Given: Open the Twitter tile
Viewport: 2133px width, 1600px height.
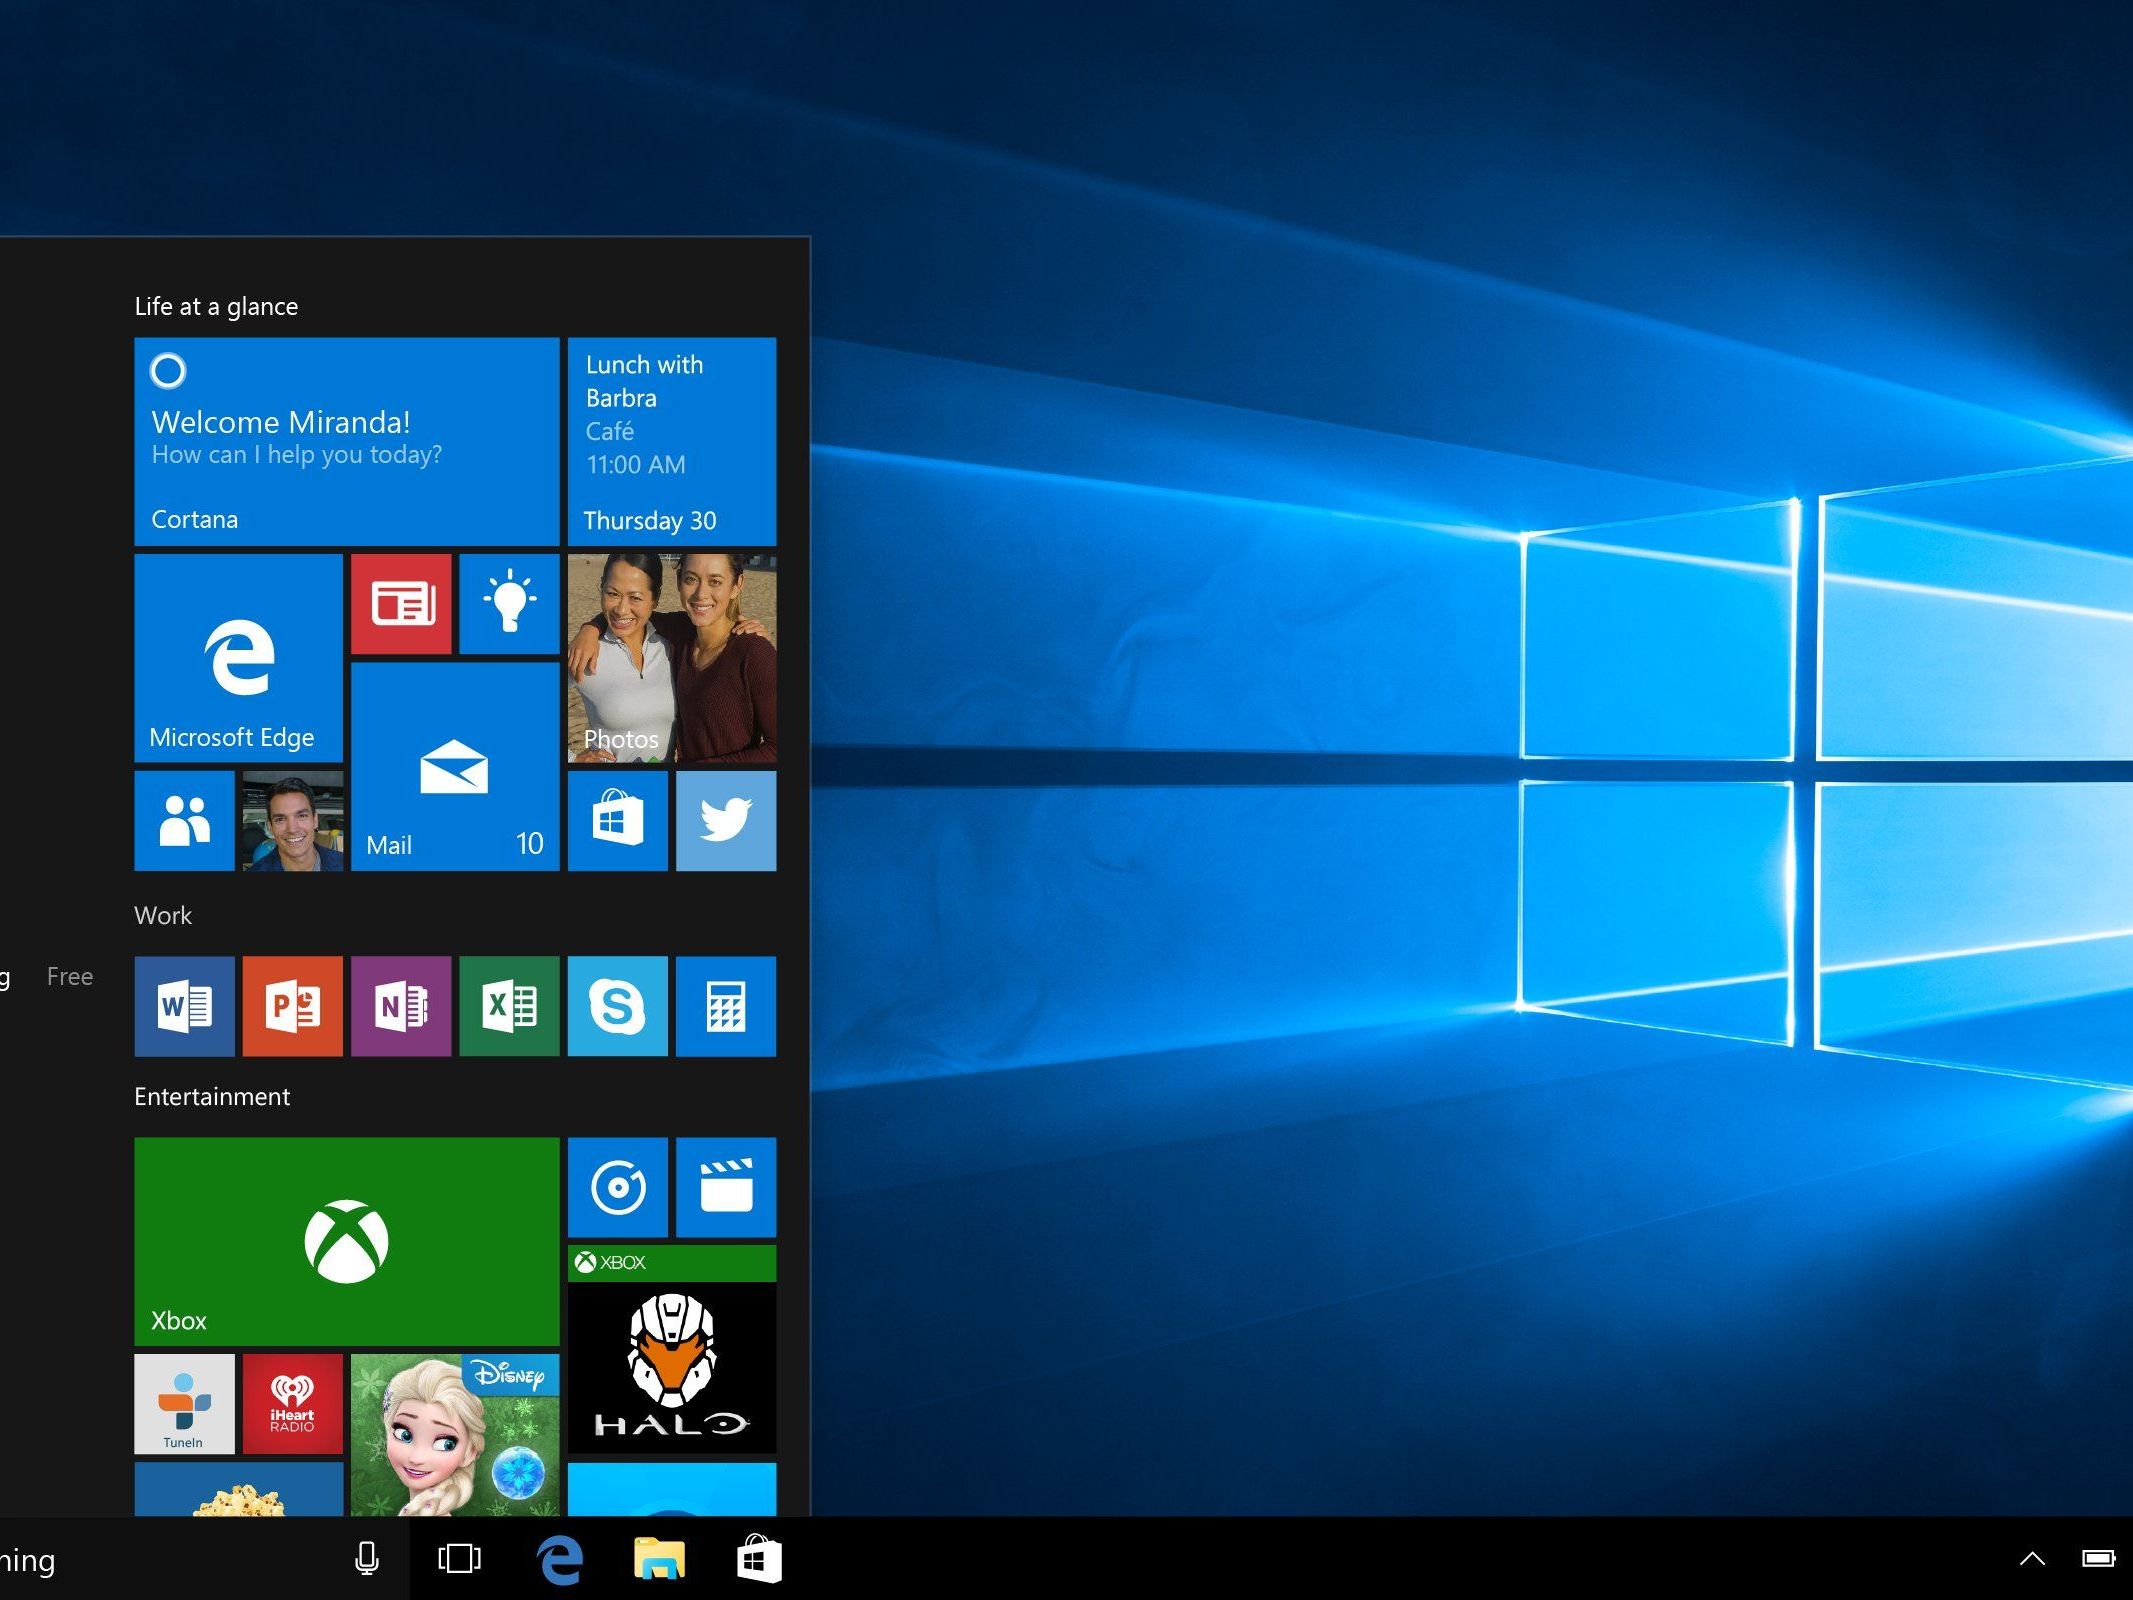Looking at the screenshot, I should coord(725,820).
